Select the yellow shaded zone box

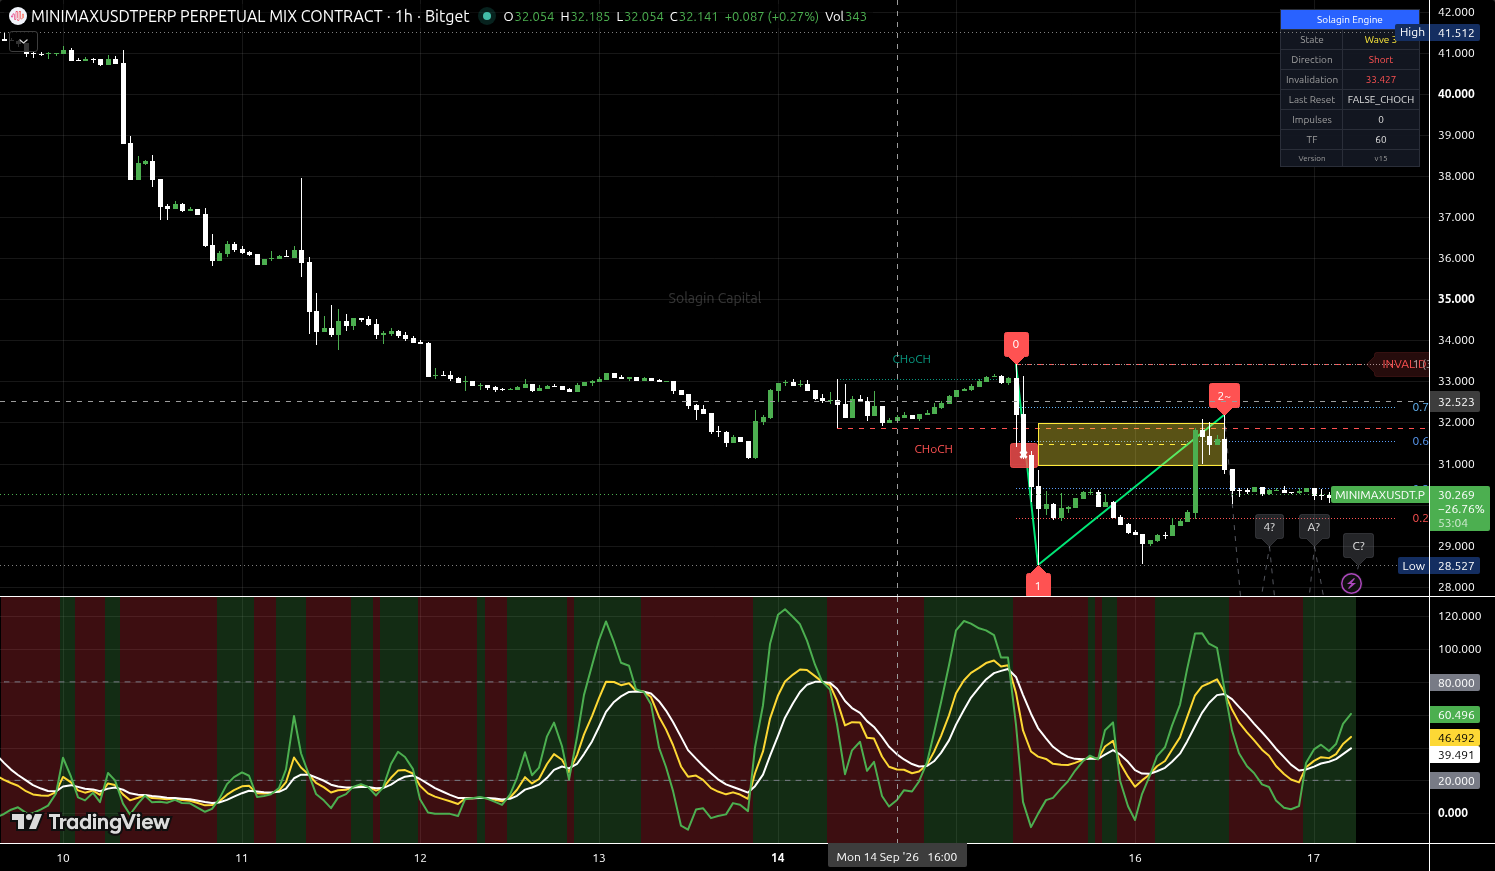pos(1131,445)
